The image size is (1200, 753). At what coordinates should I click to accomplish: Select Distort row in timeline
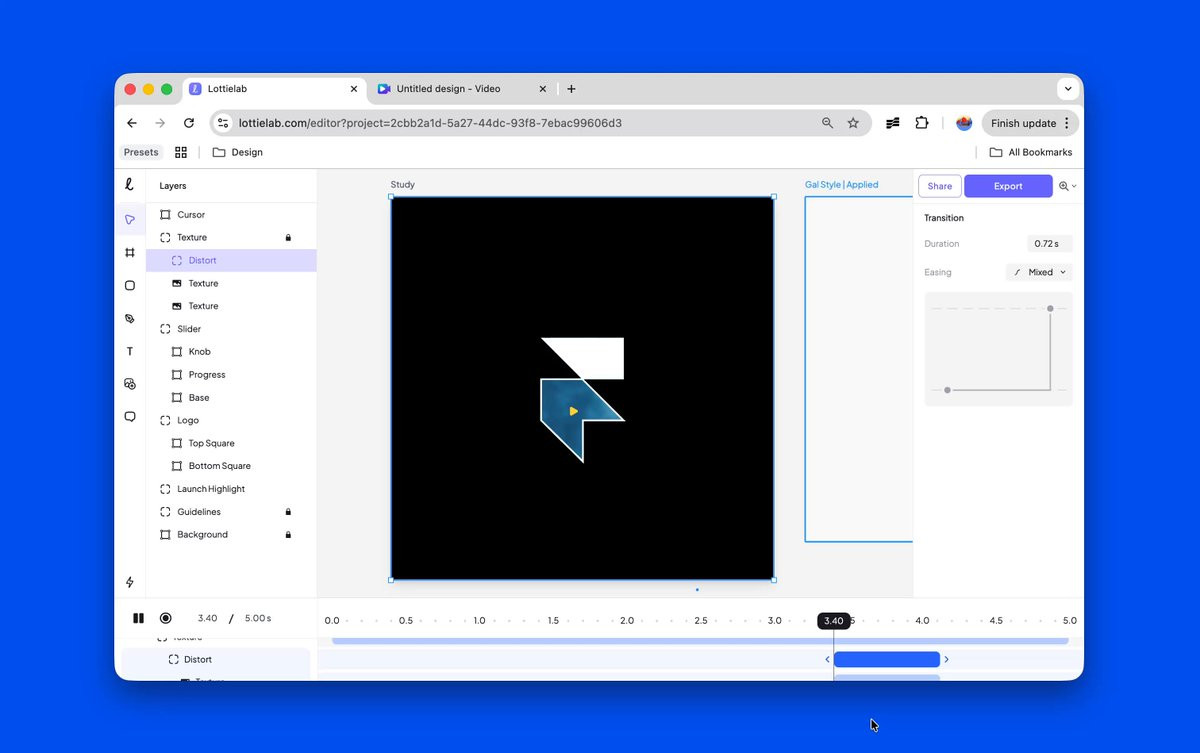point(216,660)
